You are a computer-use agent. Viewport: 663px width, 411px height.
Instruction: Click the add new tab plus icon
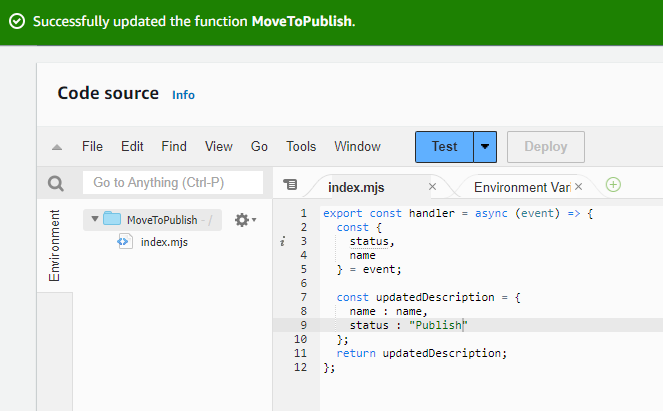tap(614, 185)
